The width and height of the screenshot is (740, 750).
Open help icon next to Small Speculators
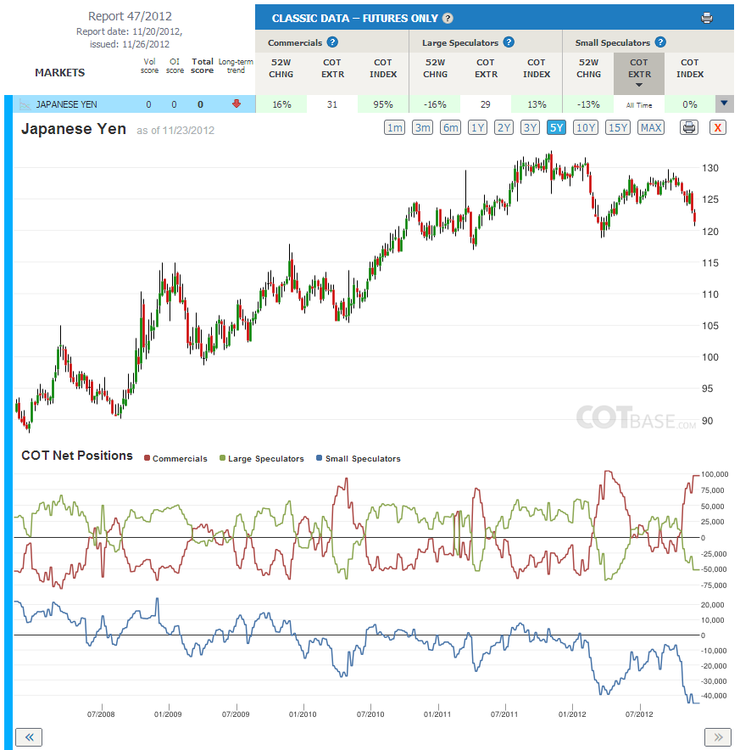click(x=660, y=42)
